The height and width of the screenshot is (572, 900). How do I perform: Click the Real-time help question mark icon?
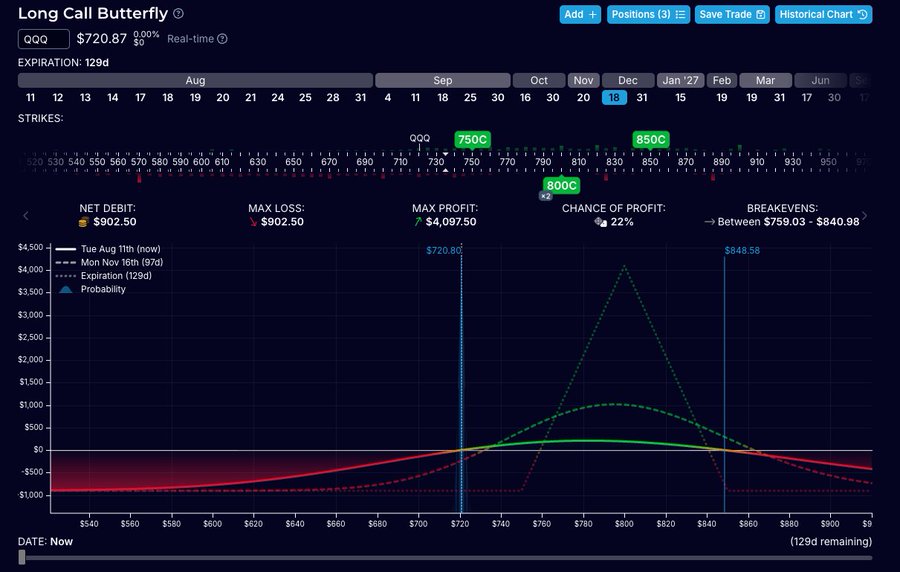pyautogui.click(x=222, y=39)
